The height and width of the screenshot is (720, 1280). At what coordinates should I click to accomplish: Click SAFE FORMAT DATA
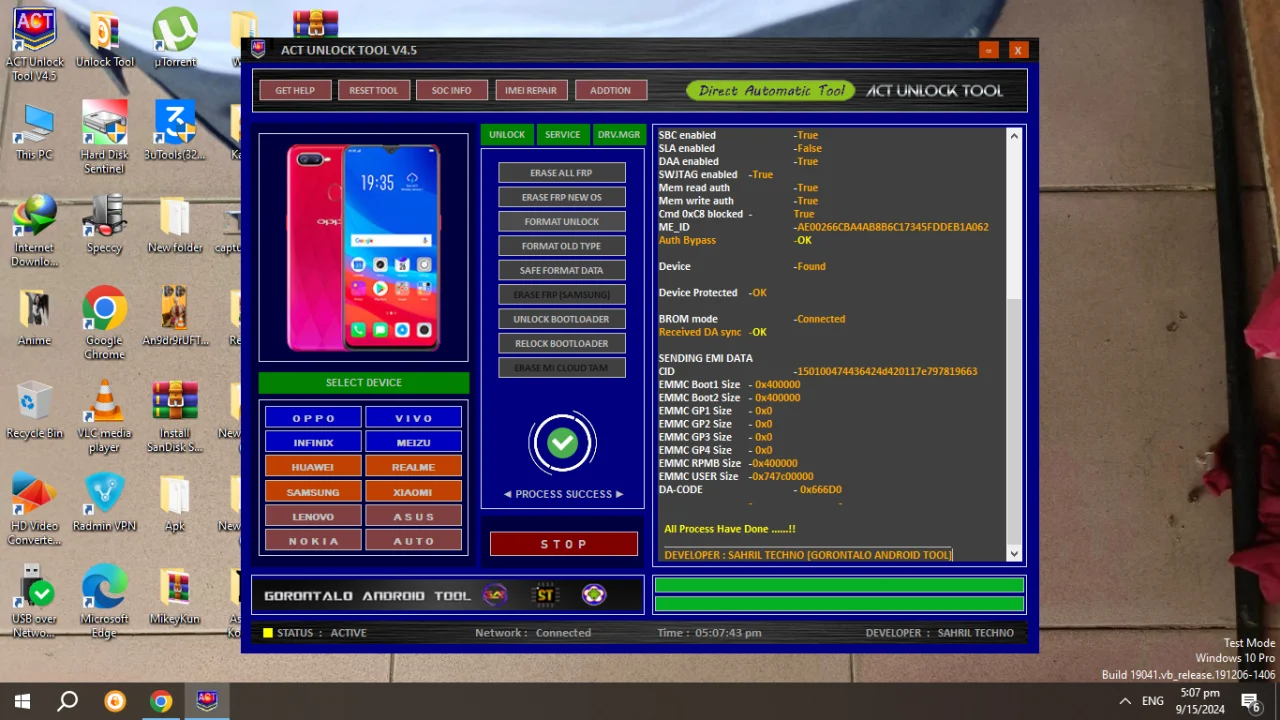coord(562,270)
